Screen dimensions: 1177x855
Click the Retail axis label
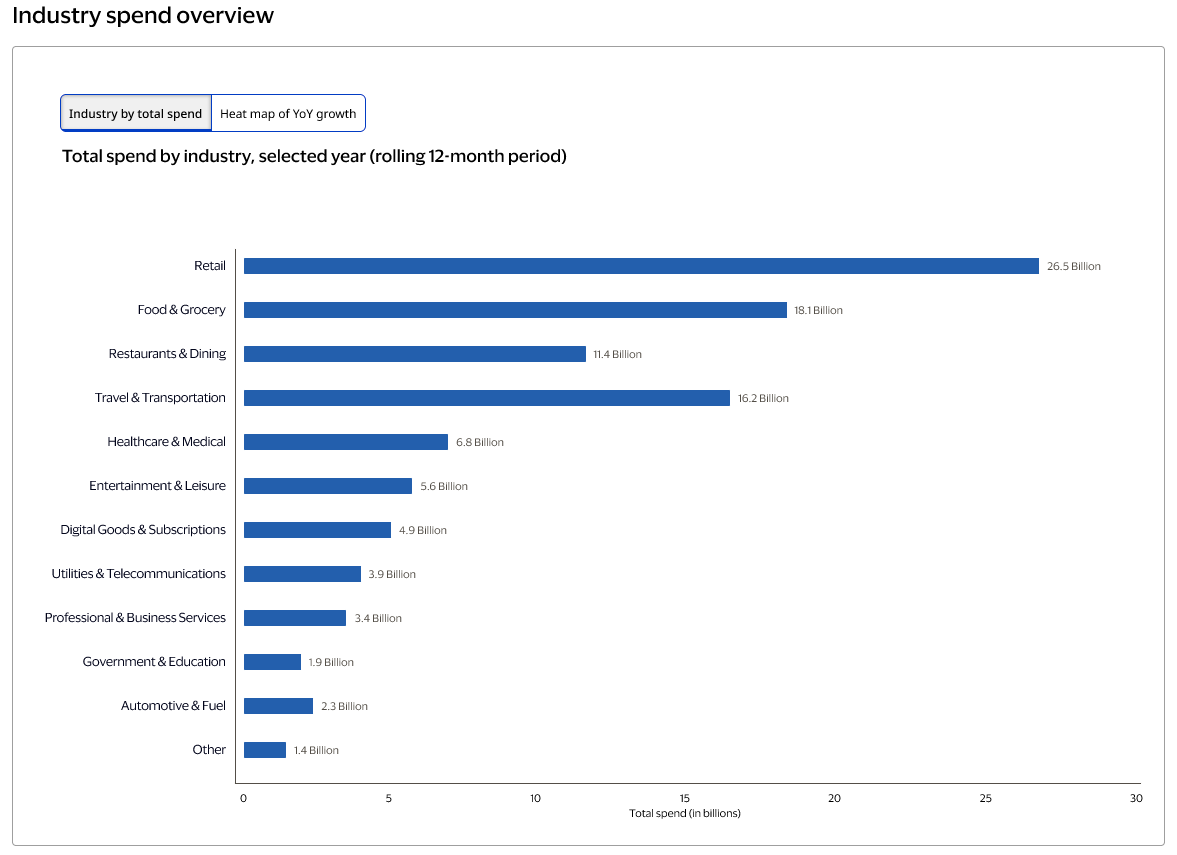click(x=209, y=265)
